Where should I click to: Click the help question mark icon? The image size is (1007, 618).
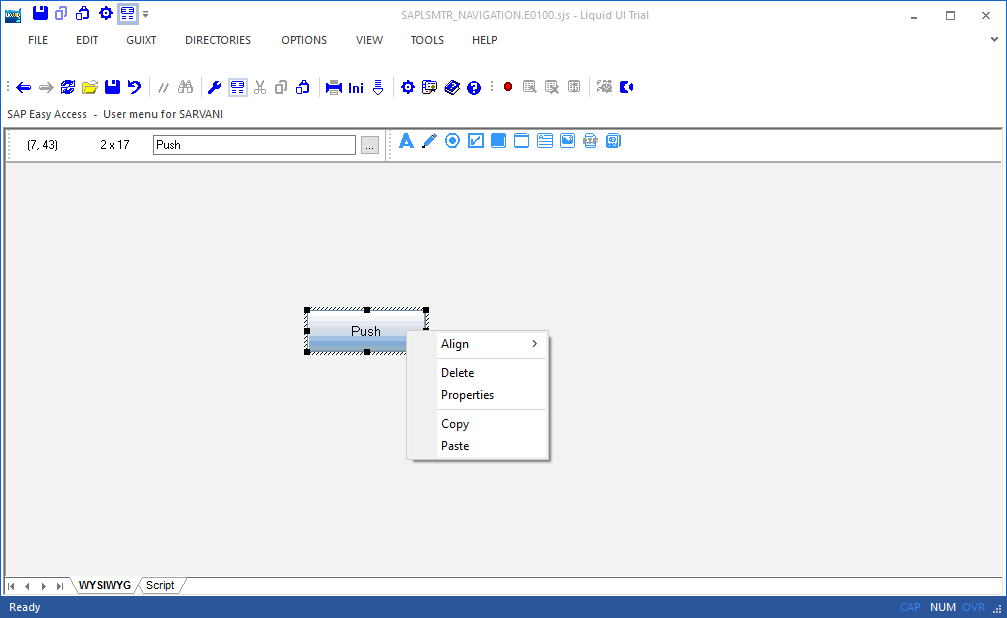474,88
